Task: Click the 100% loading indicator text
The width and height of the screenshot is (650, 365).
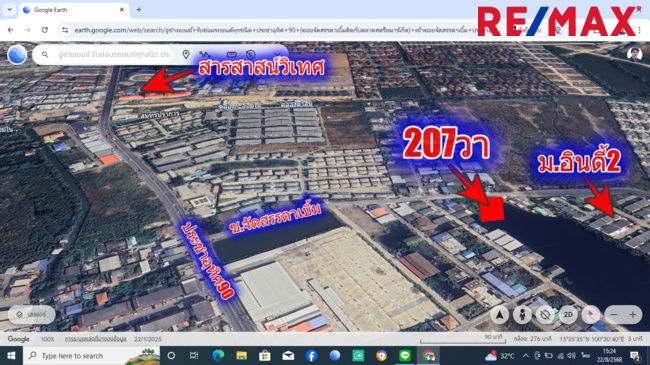Action: [x=47, y=339]
